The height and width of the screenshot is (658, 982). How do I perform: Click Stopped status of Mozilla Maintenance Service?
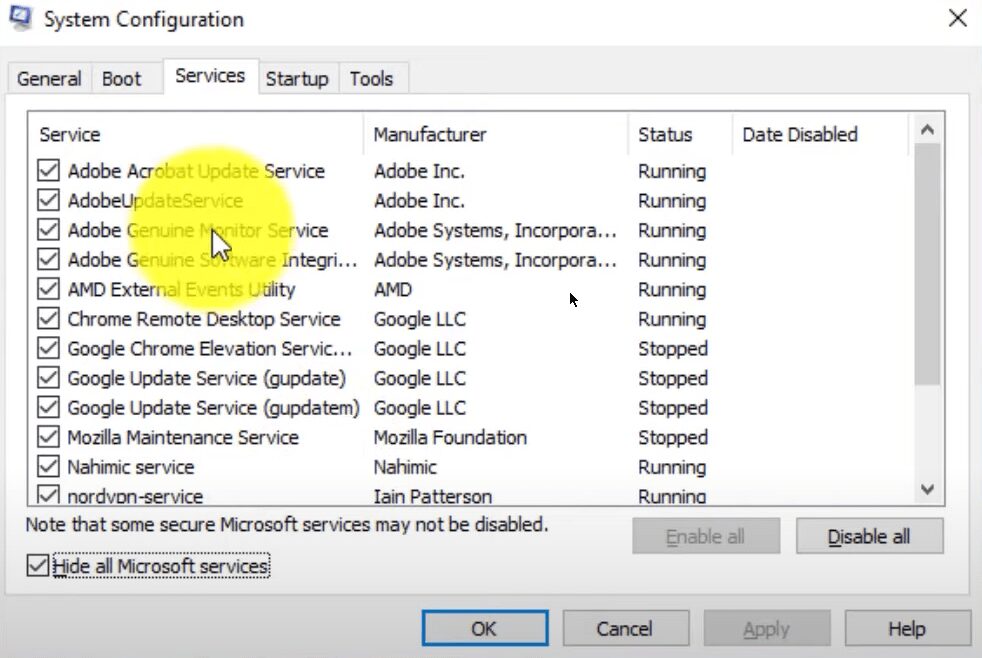pos(673,437)
